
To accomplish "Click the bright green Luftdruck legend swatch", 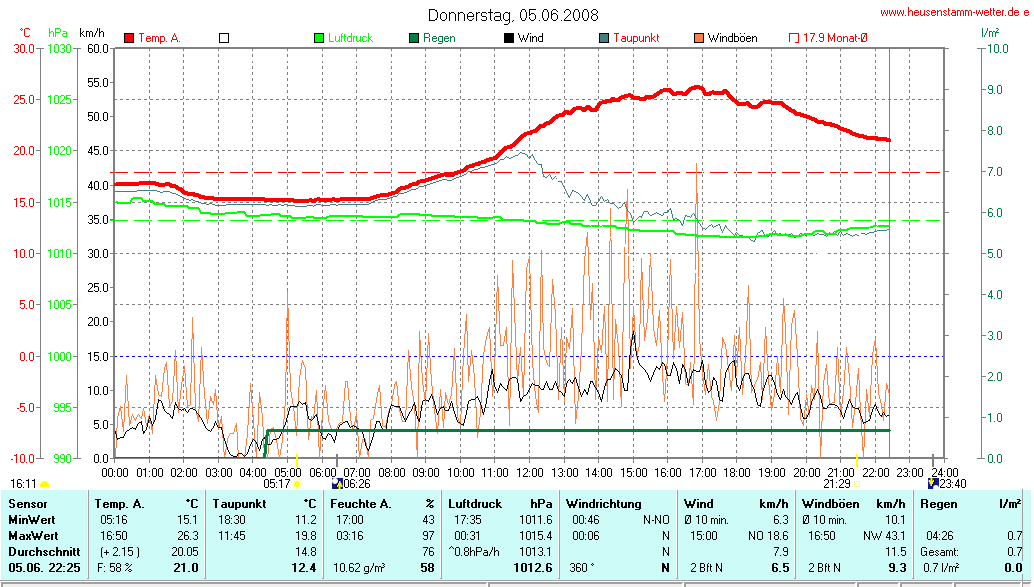I will click(x=319, y=38).
